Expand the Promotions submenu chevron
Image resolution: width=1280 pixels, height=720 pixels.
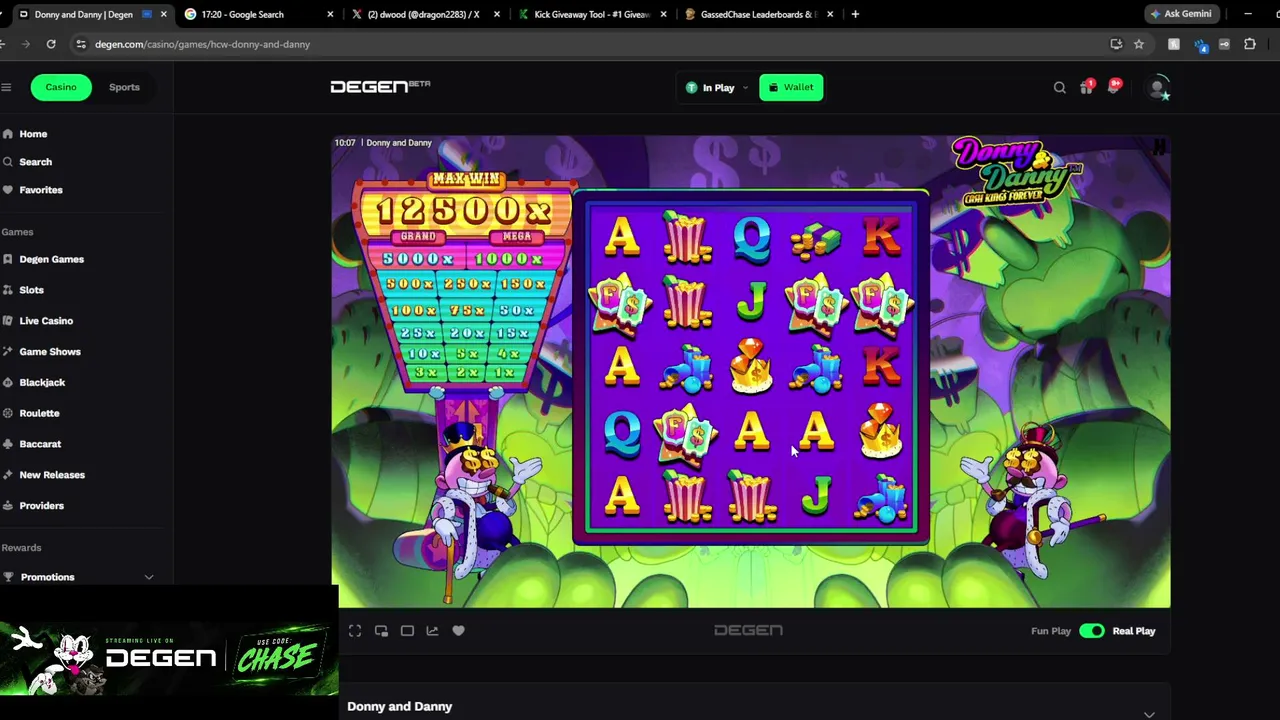coord(149,577)
